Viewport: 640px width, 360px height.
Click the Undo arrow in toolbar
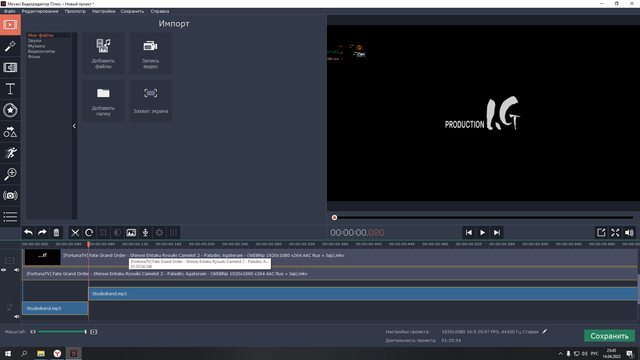(28, 233)
